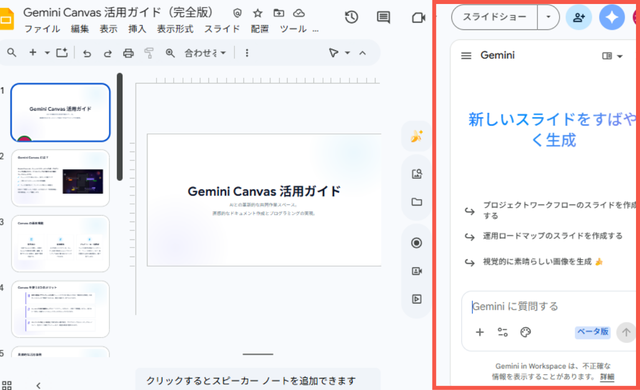
Task: Click the speaker notes area
Action: coord(258,380)
